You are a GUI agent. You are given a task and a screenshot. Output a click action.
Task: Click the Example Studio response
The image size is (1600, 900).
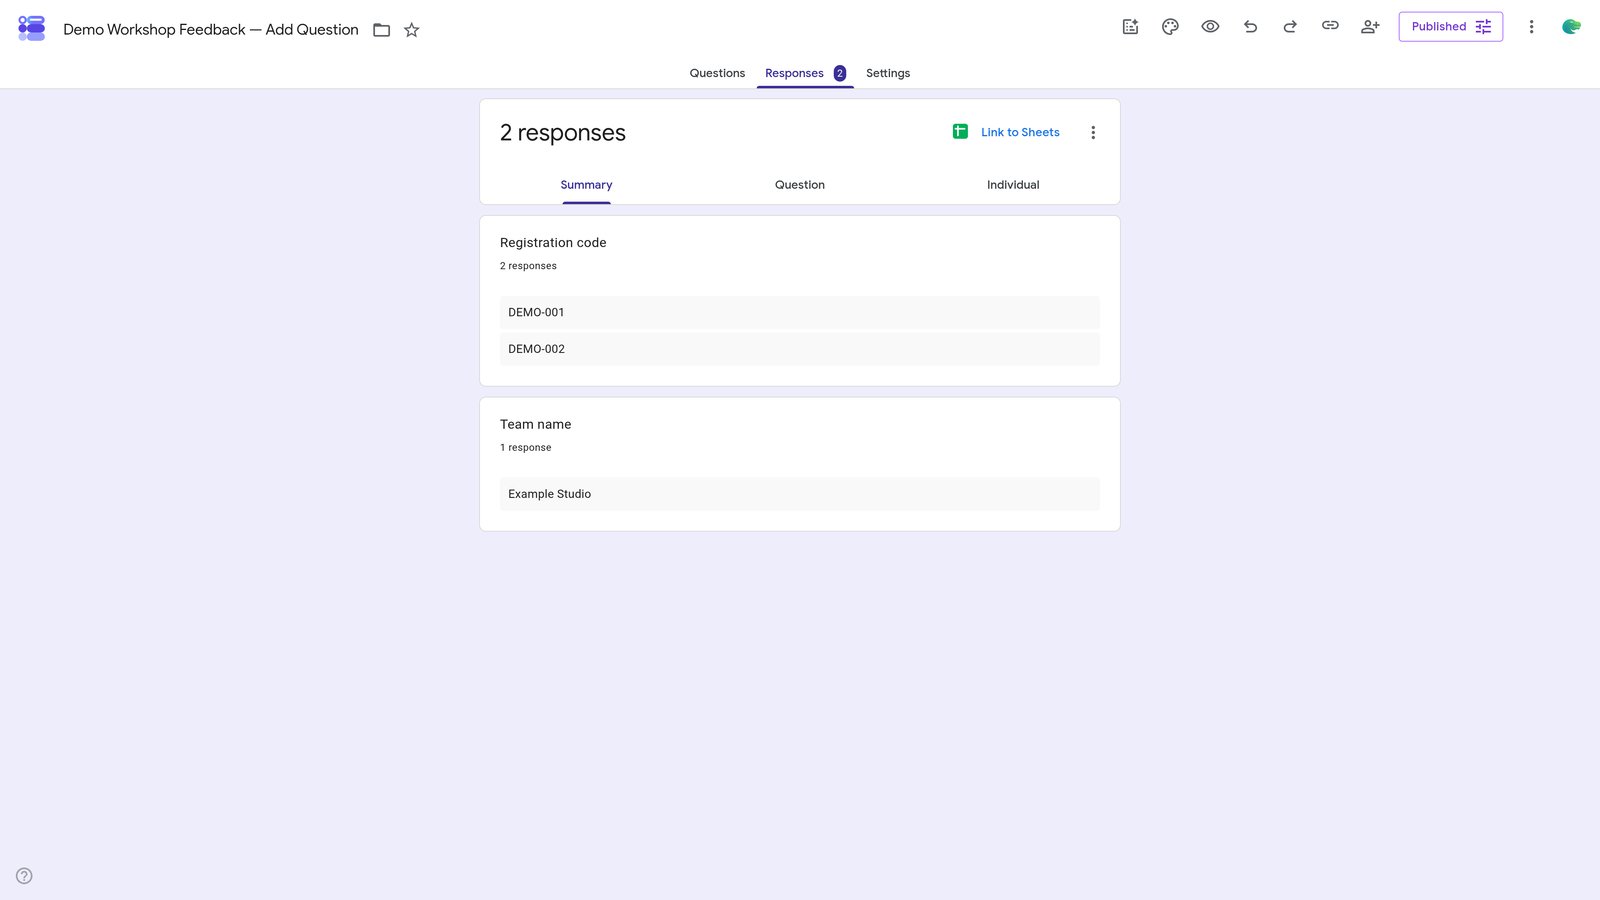click(800, 494)
